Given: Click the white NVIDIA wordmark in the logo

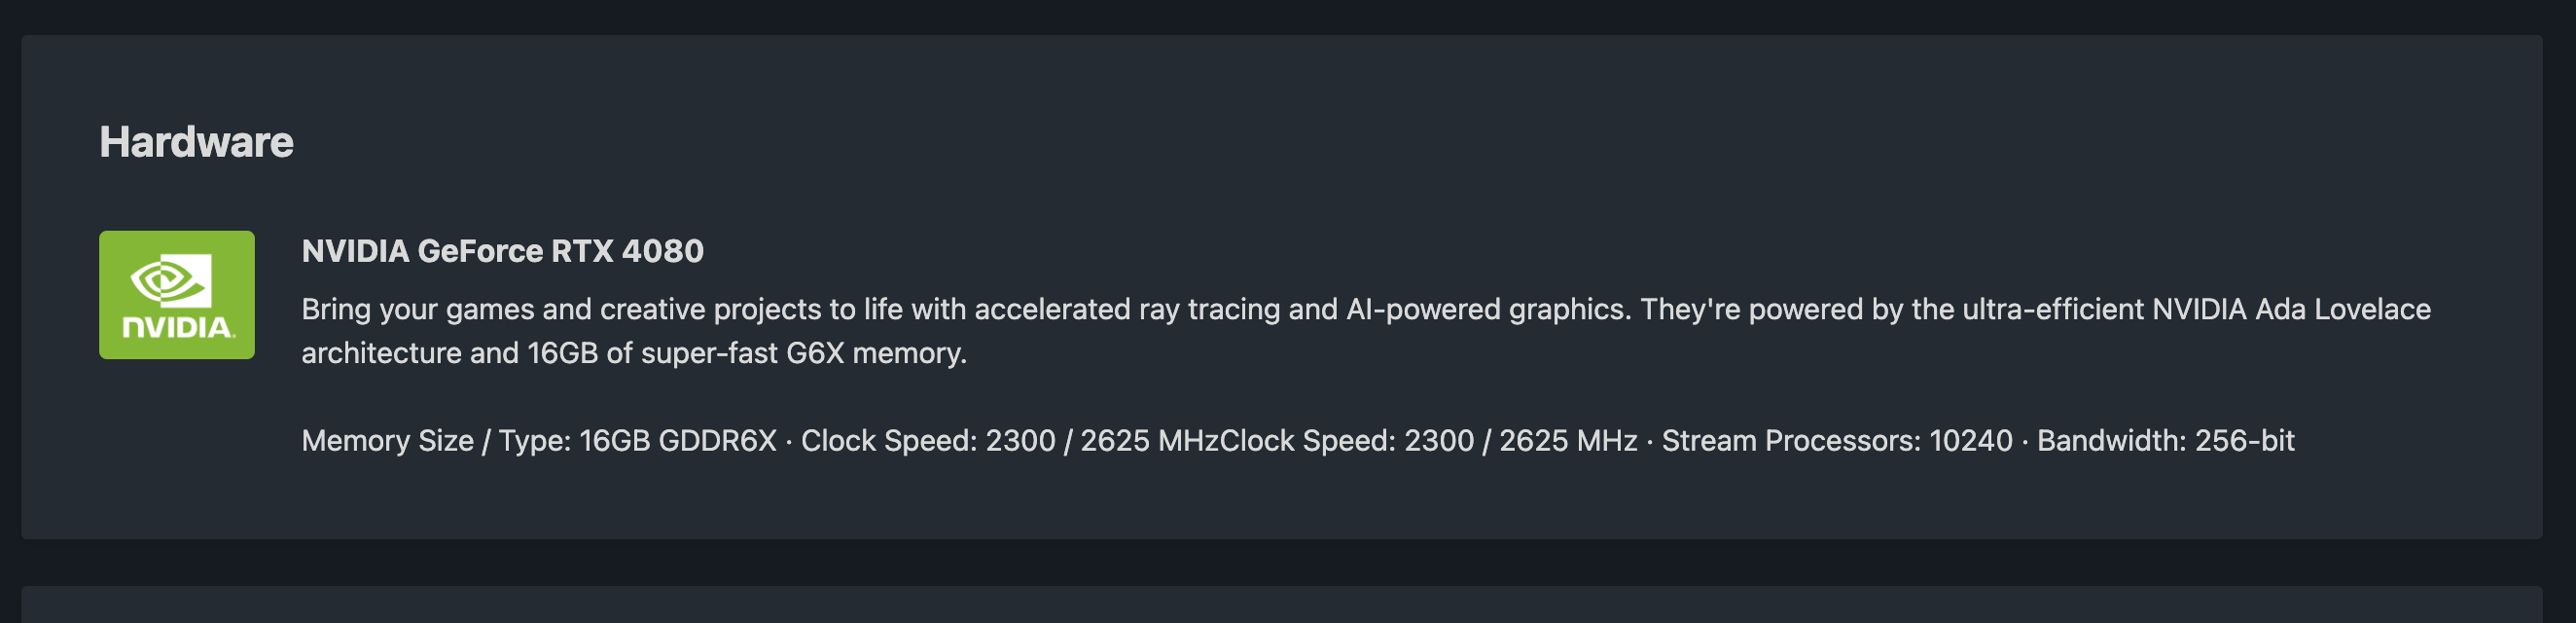Looking at the screenshot, I should [177, 327].
